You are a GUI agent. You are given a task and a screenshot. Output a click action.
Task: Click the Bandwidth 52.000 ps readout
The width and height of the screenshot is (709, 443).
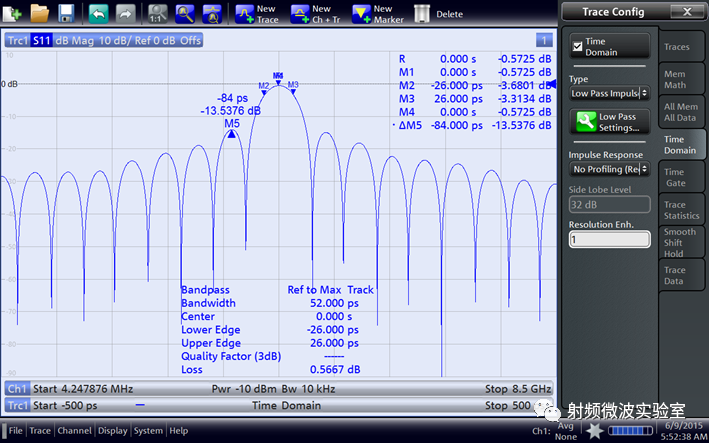point(270,303)
